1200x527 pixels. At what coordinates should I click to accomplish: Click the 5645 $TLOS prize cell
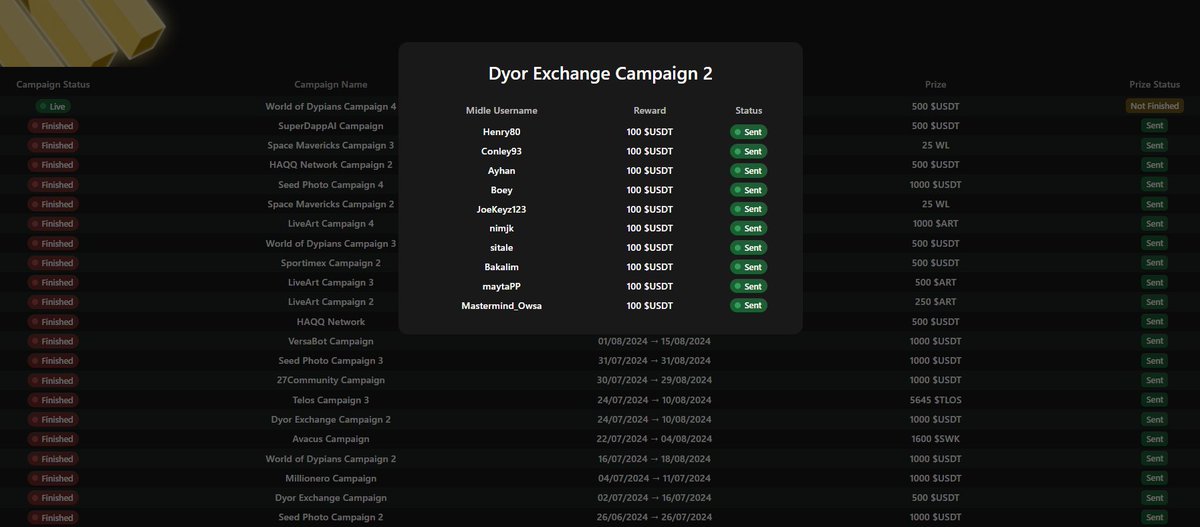(936, 400)
